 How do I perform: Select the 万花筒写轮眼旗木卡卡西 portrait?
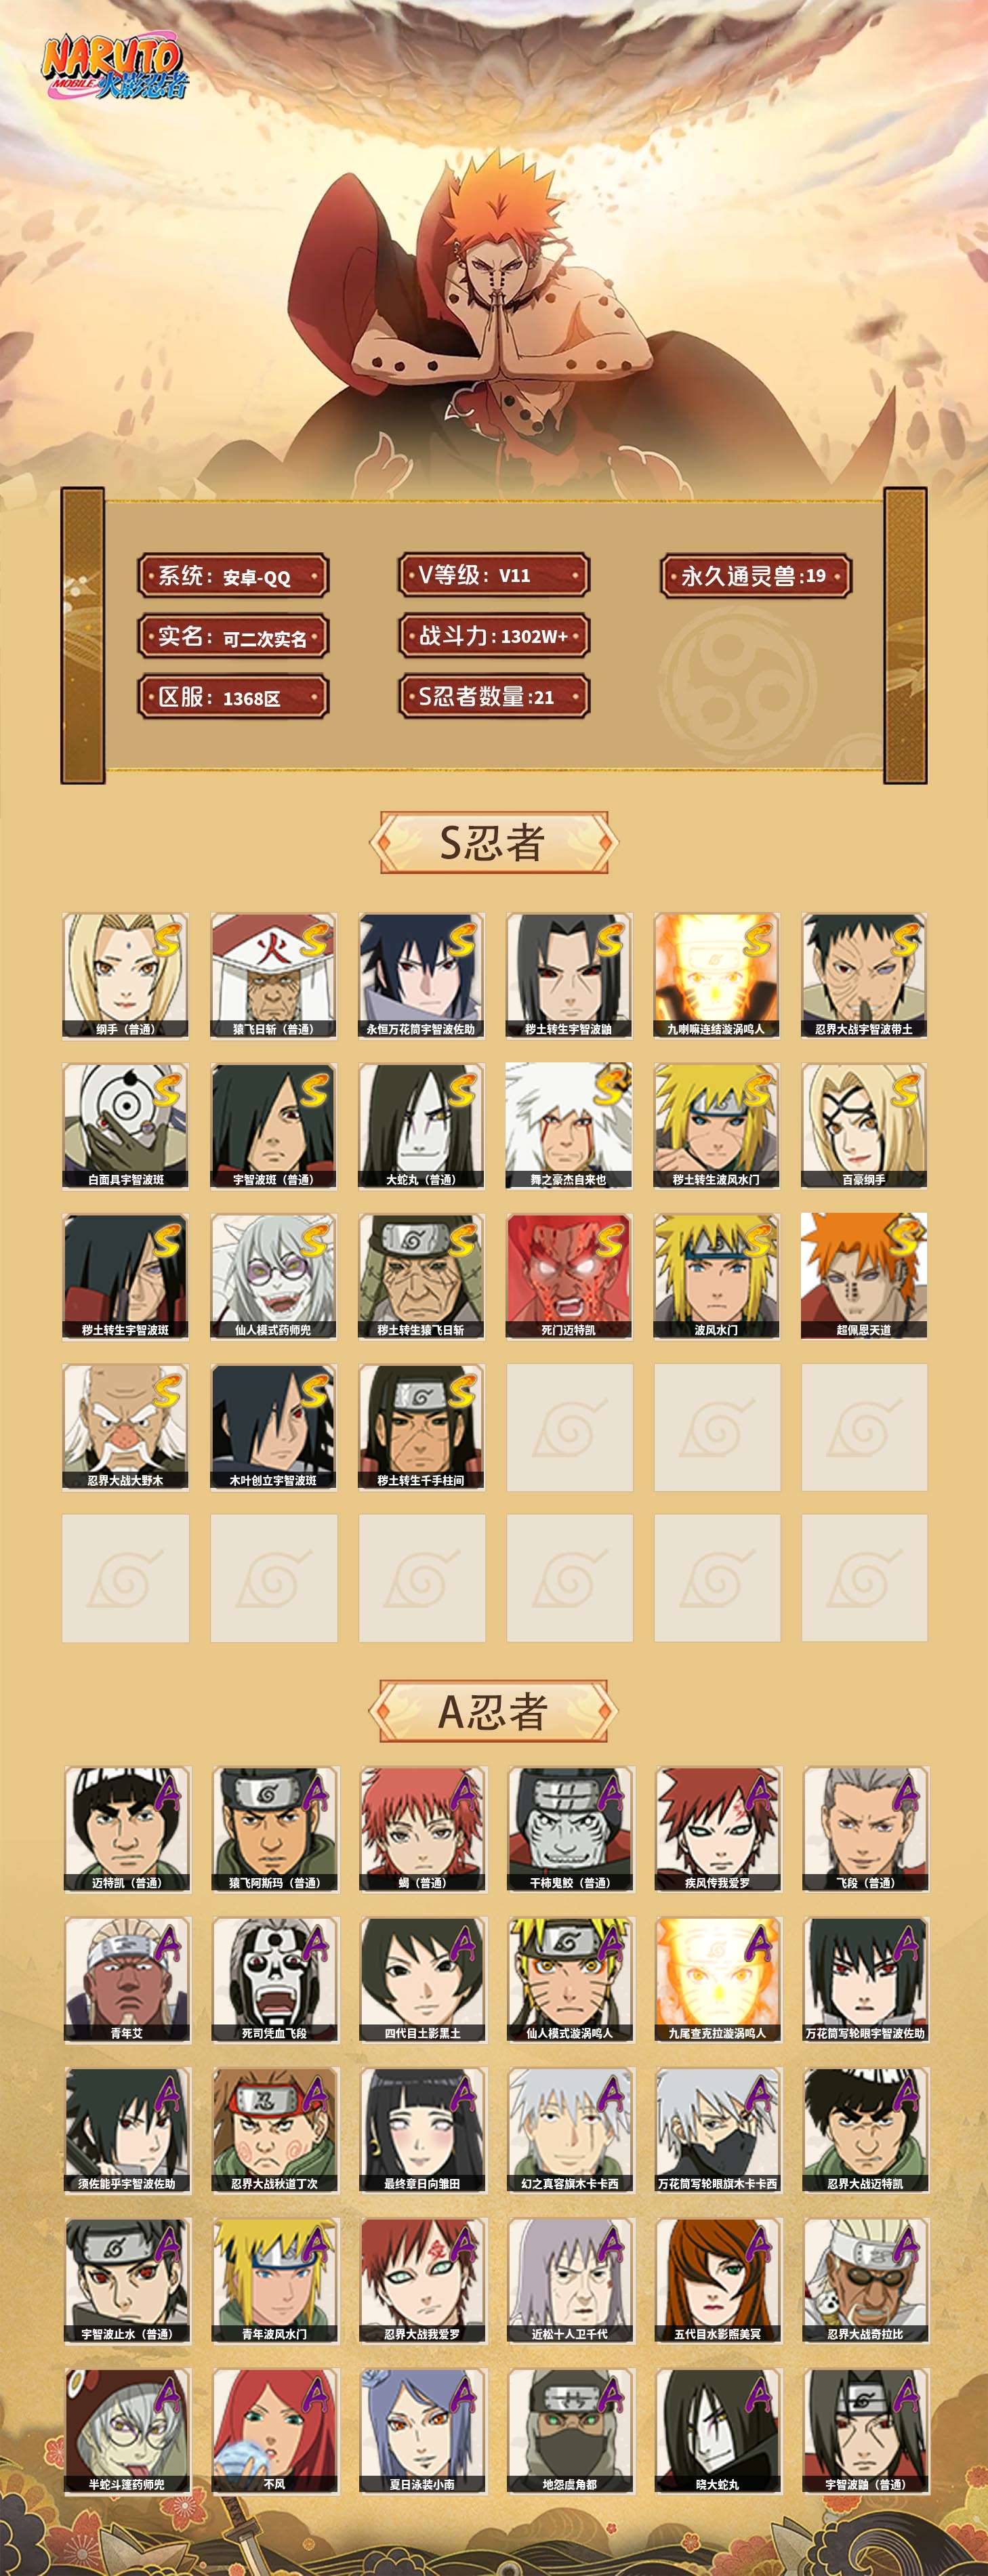[x=718, y=2129]
